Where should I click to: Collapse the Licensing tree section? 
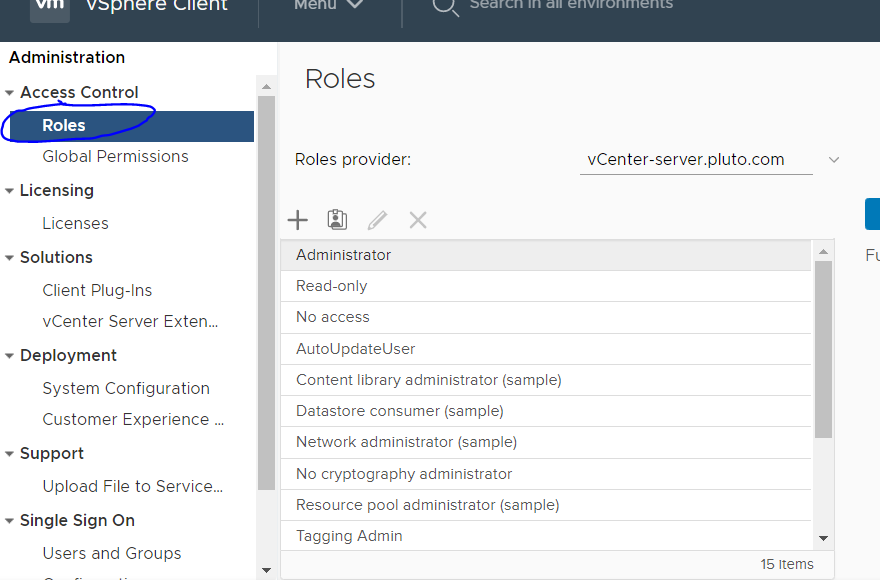10,191
